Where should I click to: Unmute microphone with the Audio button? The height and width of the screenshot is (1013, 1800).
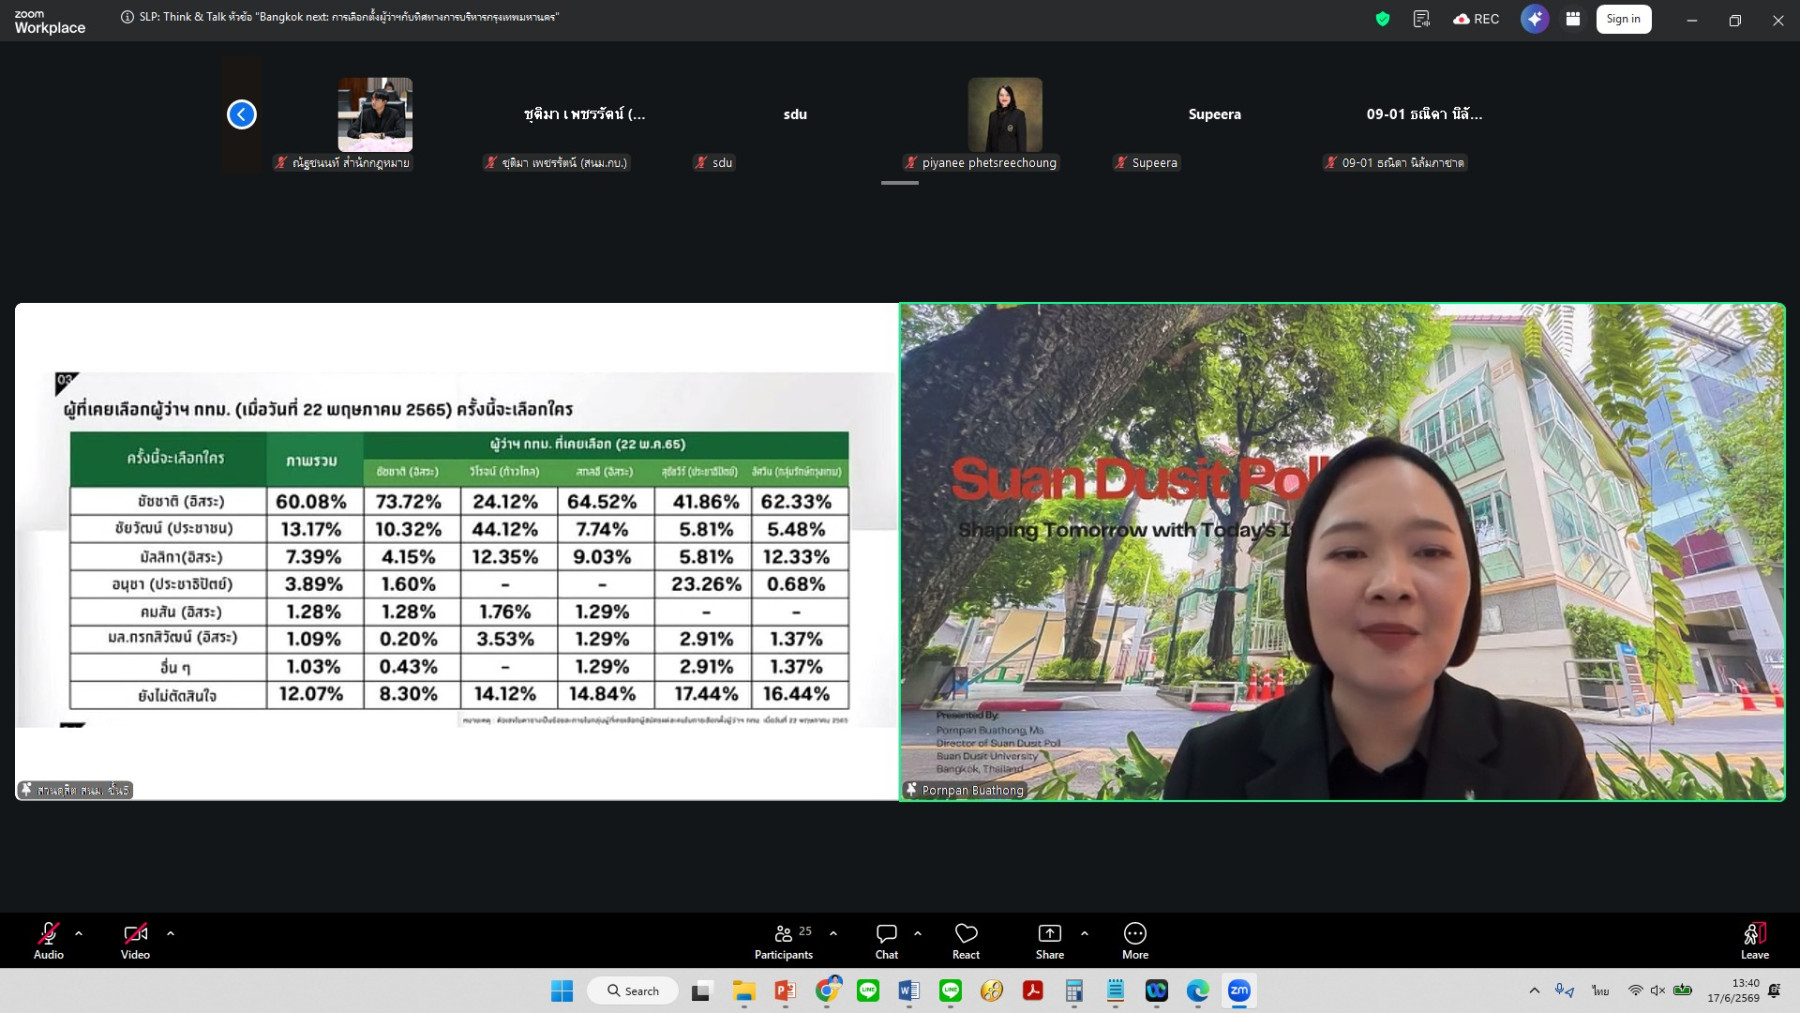(48, 940)
